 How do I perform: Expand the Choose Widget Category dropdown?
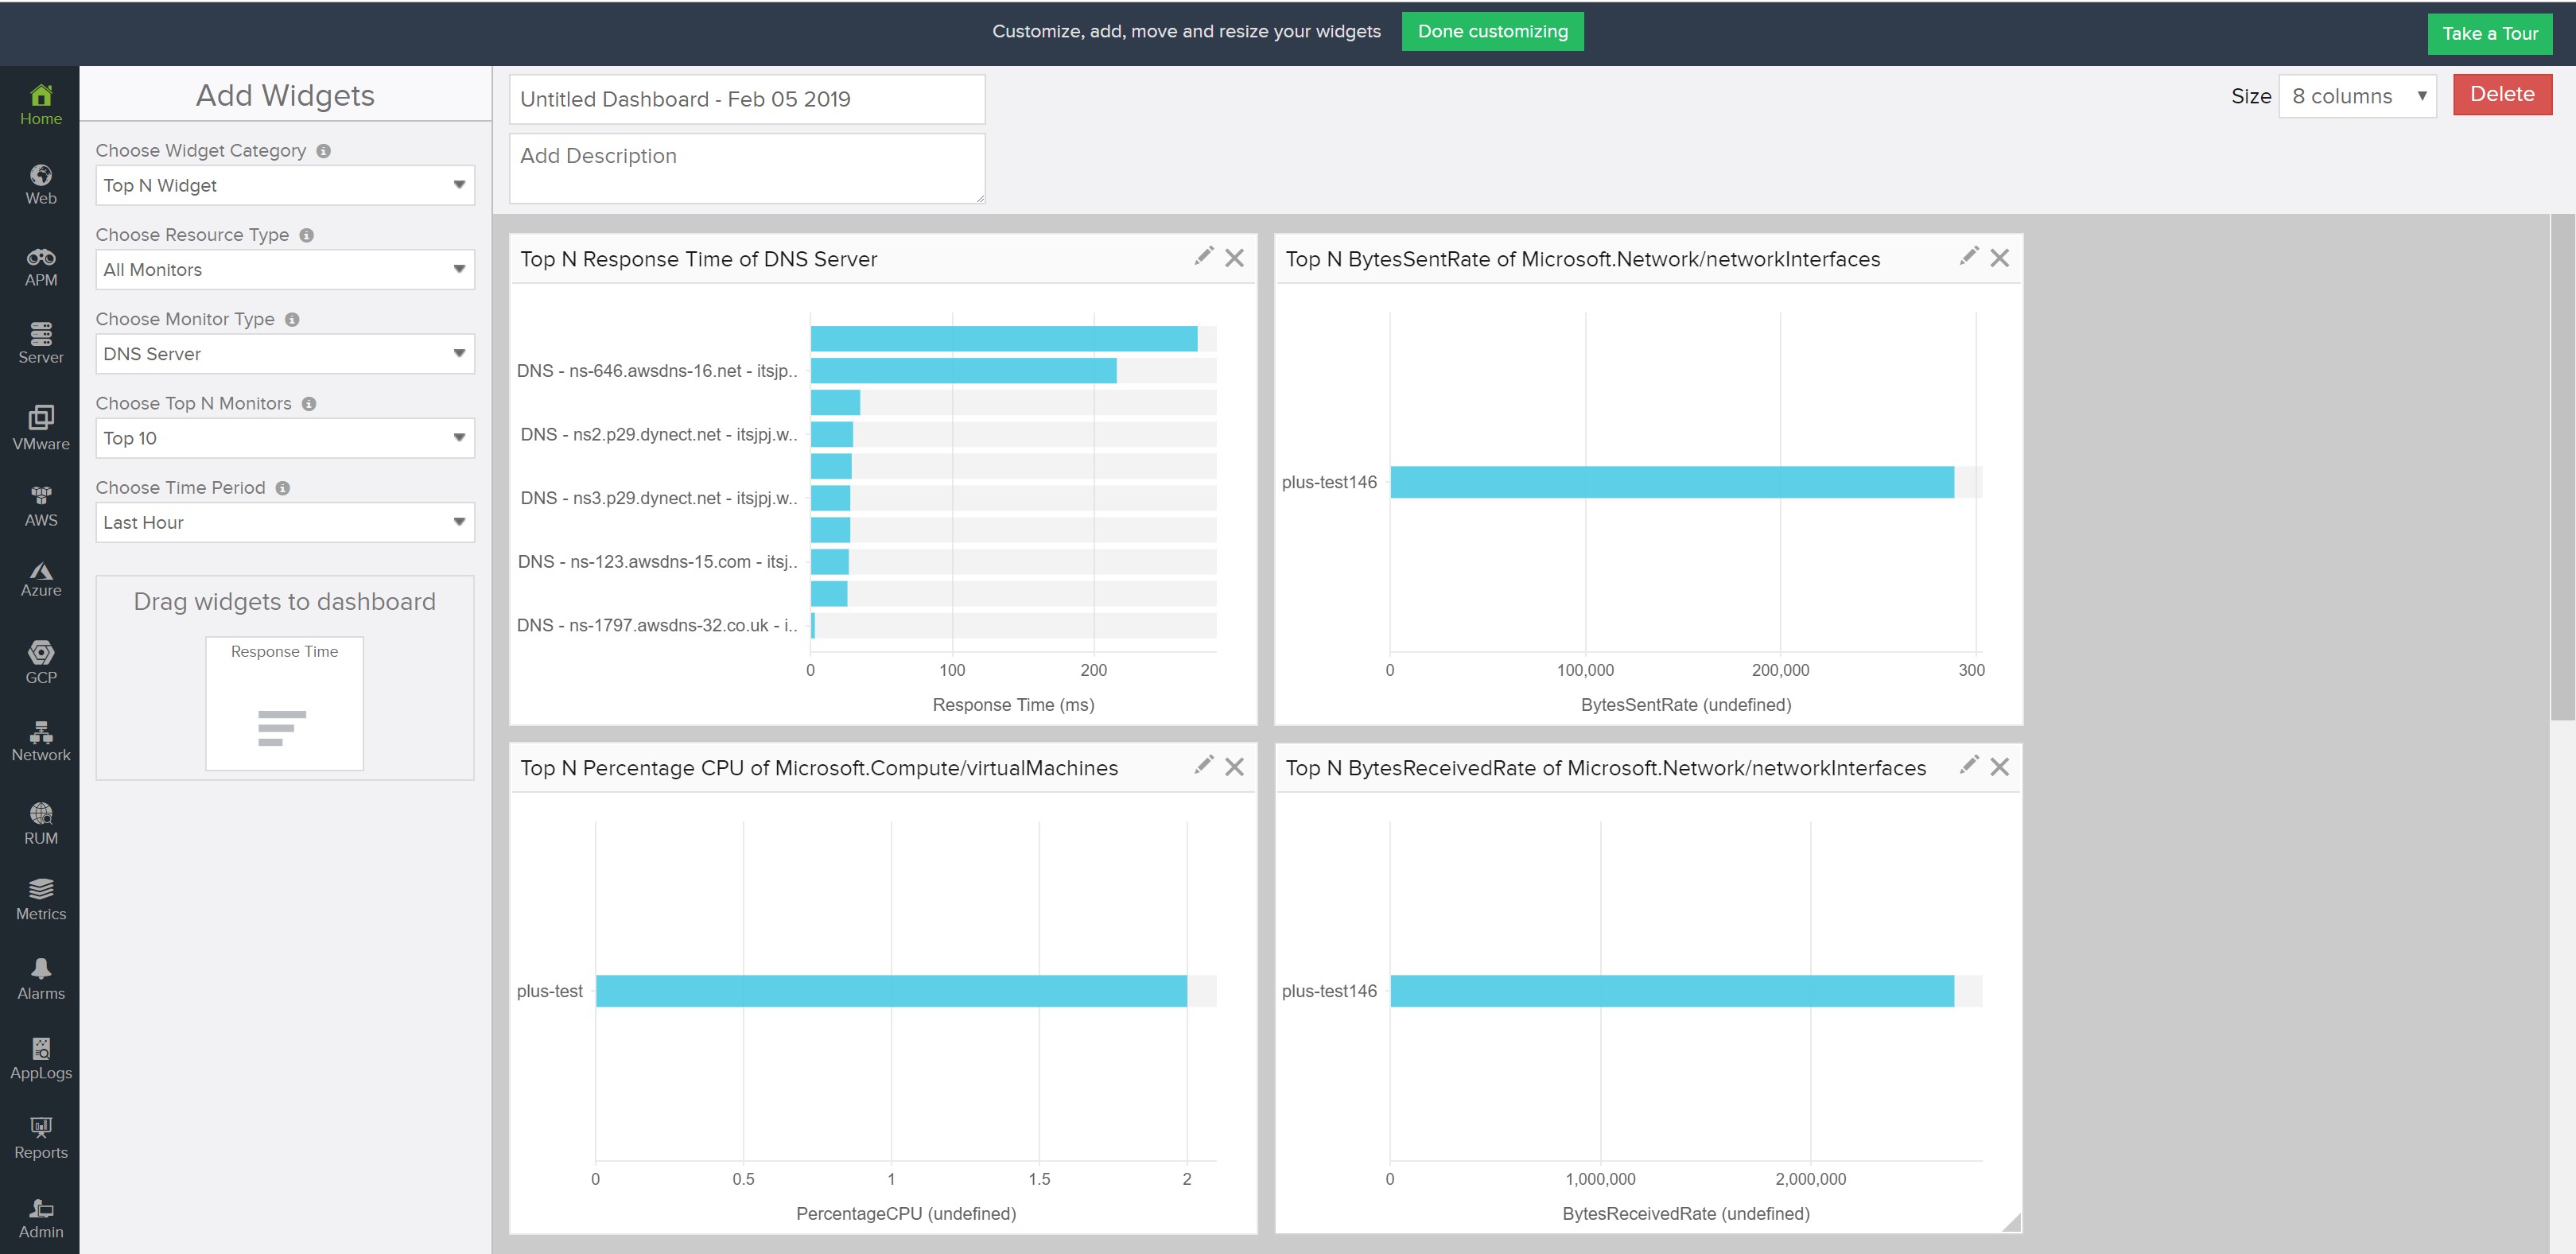pos(284,185)
